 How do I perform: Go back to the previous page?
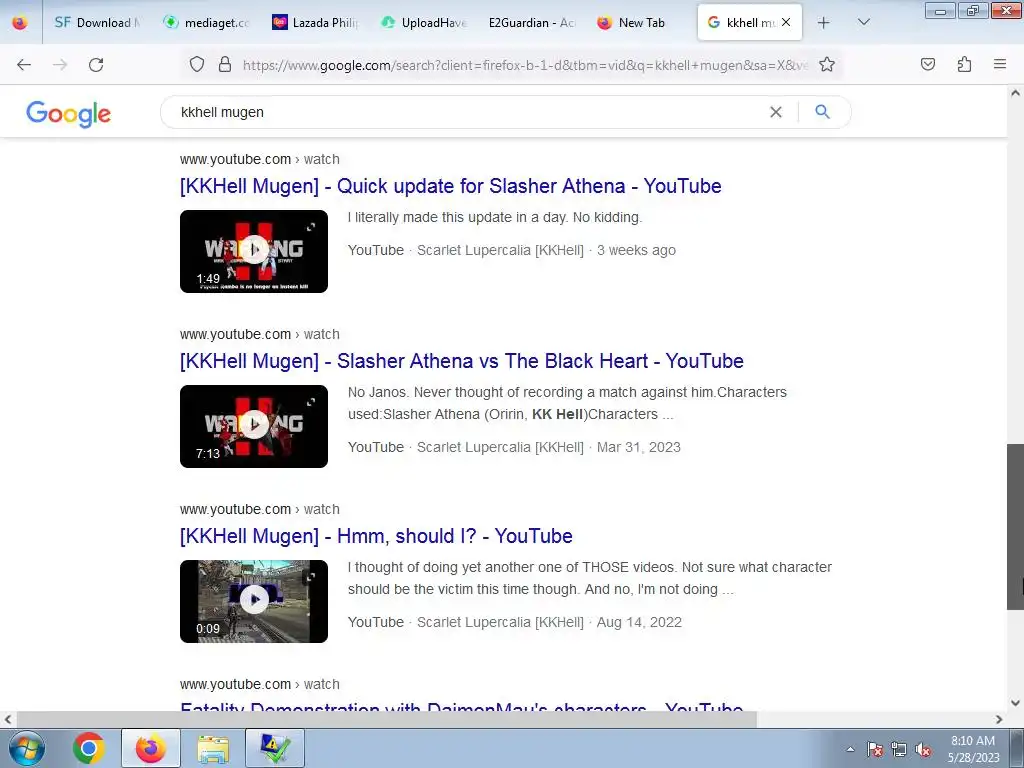coord(24,65)
